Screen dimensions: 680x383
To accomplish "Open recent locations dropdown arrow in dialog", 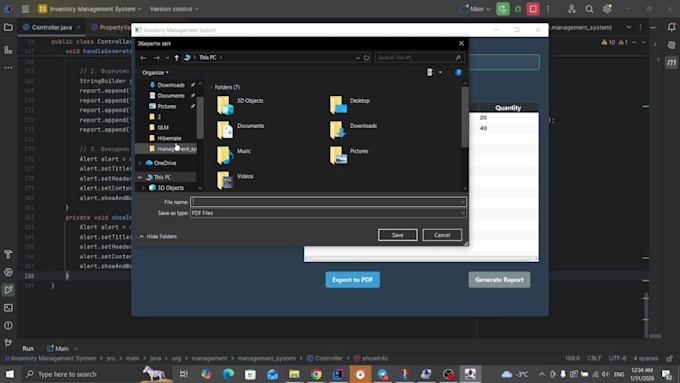I will coord(167,58).
